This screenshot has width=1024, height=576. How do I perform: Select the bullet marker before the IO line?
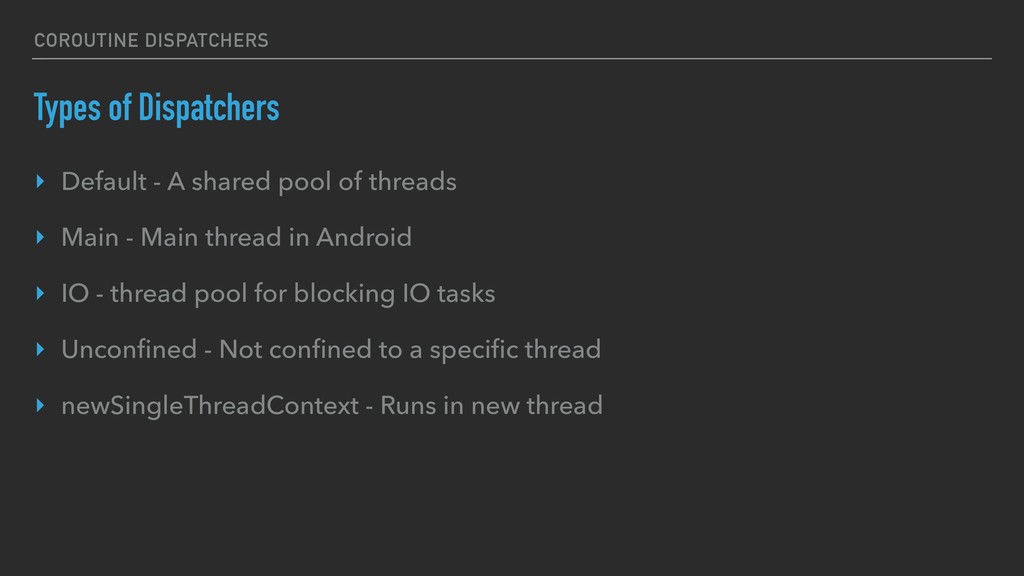pos(40,295)
